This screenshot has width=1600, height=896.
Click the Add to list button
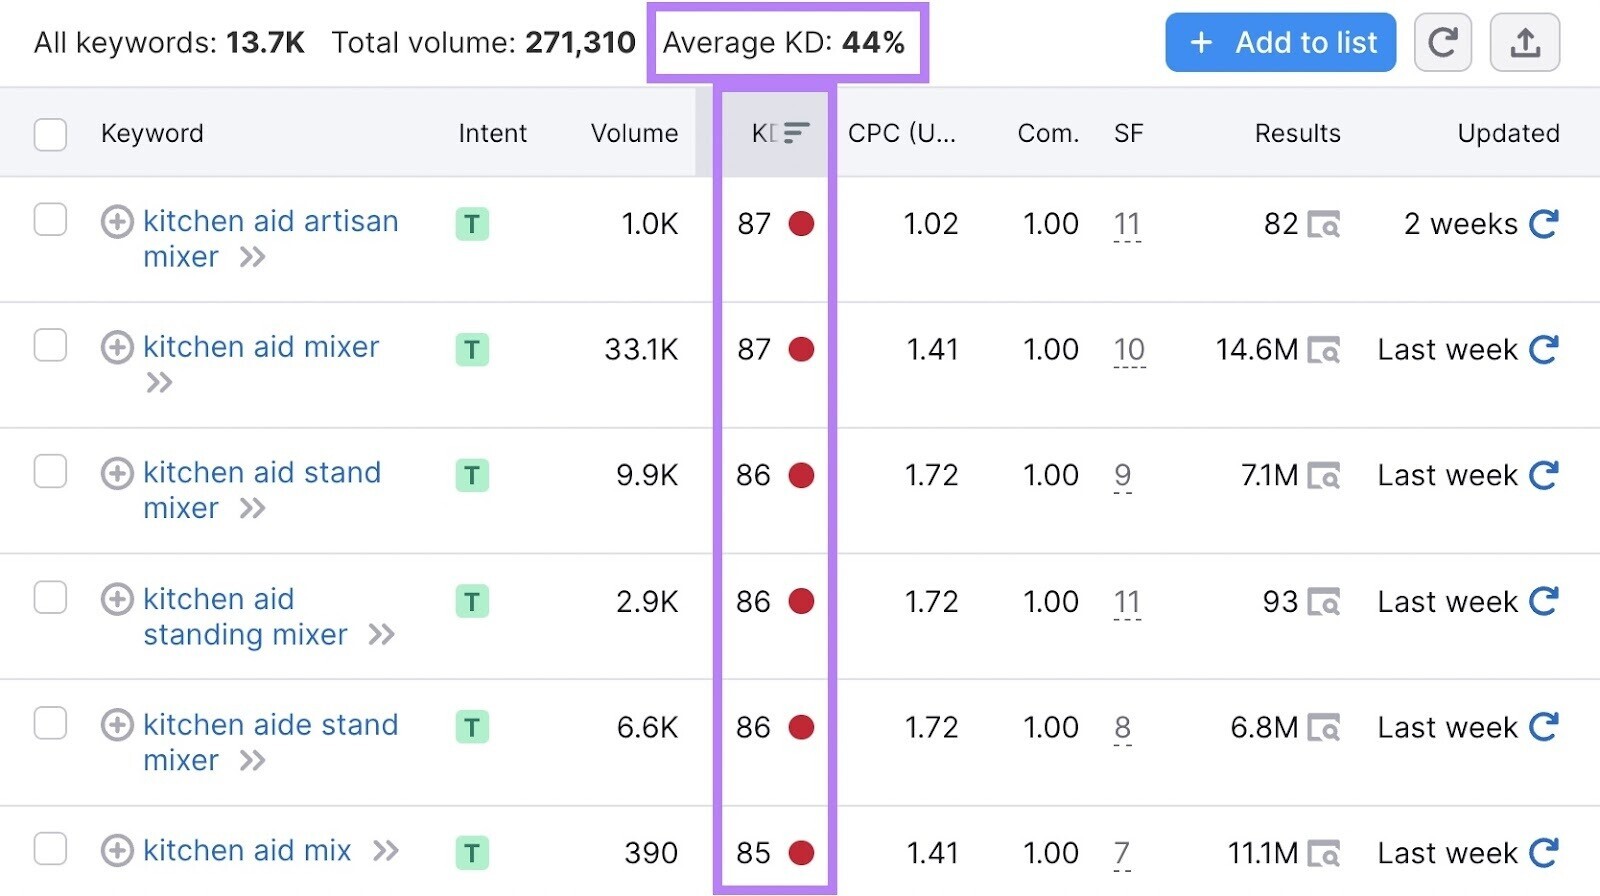point(1280,42)
